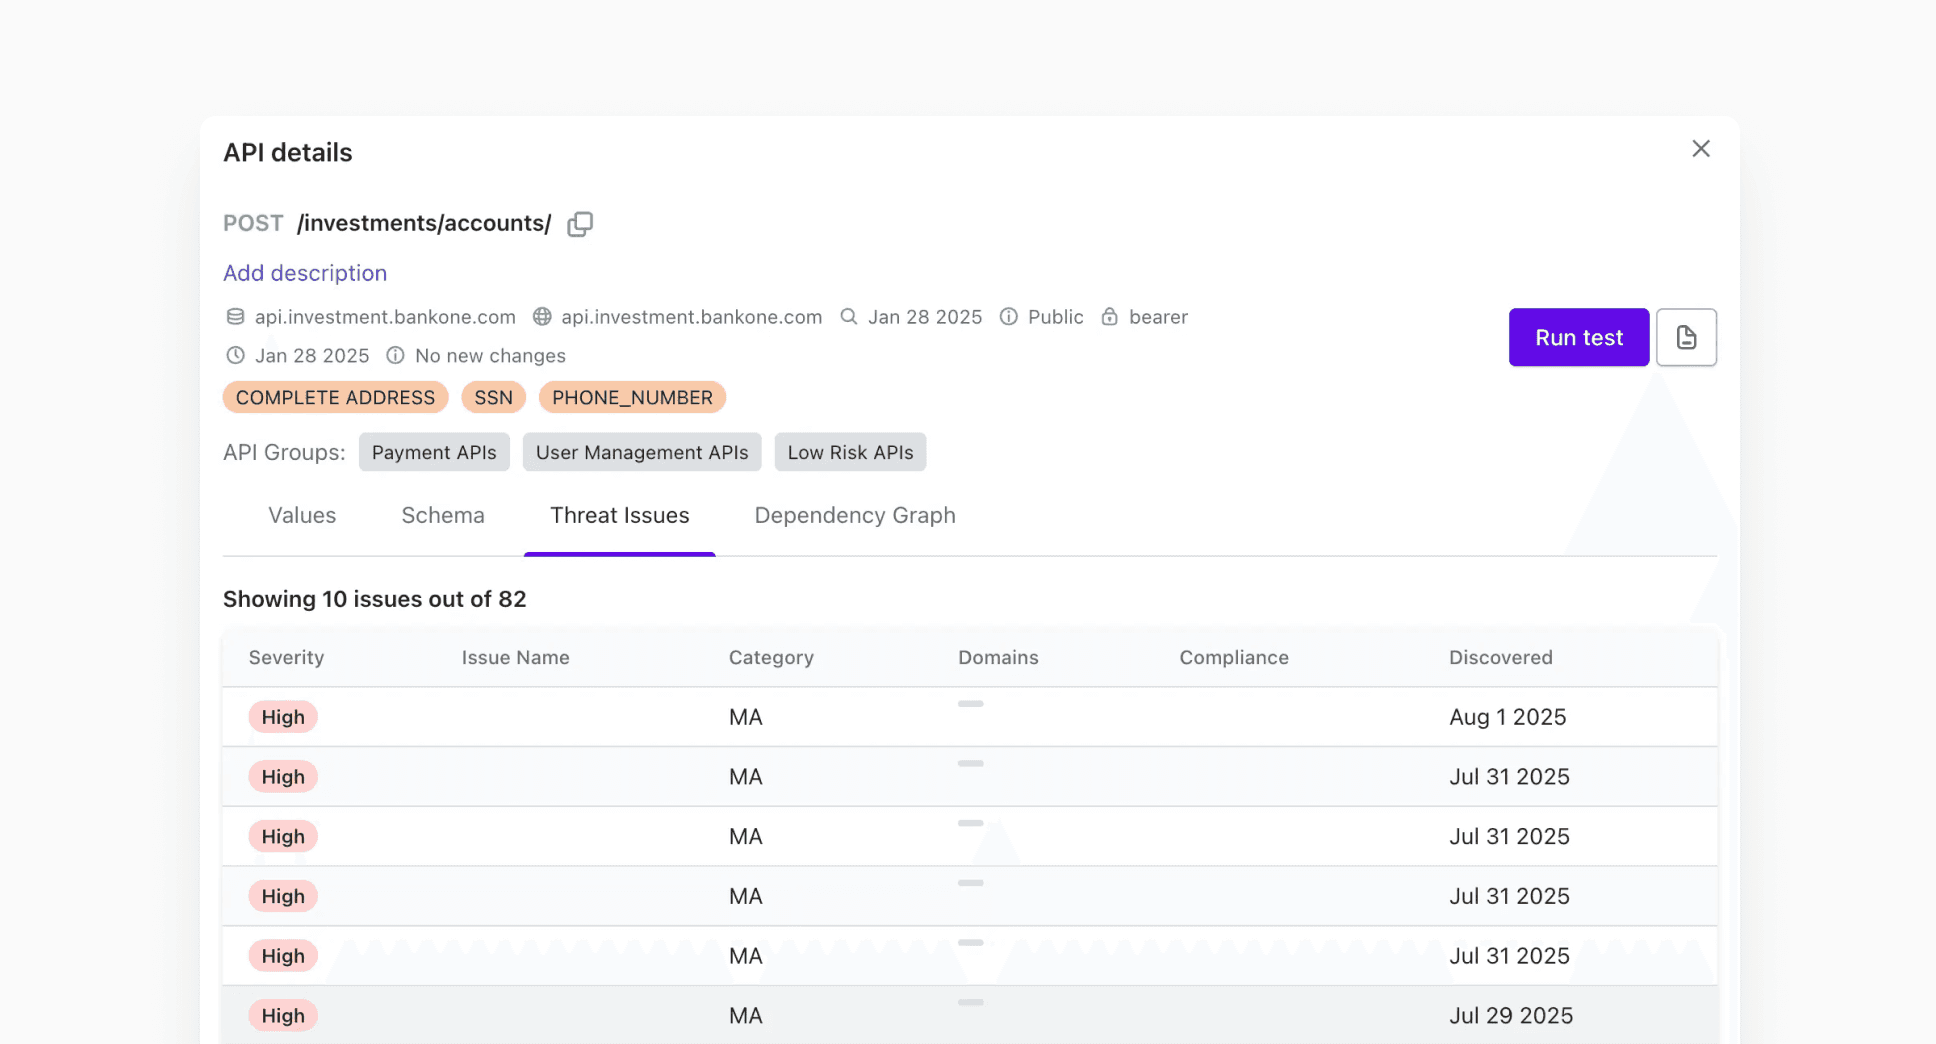Click the High severity badge on Aug 1 row
1936x1044 pixels.
[x=283, y=717]
